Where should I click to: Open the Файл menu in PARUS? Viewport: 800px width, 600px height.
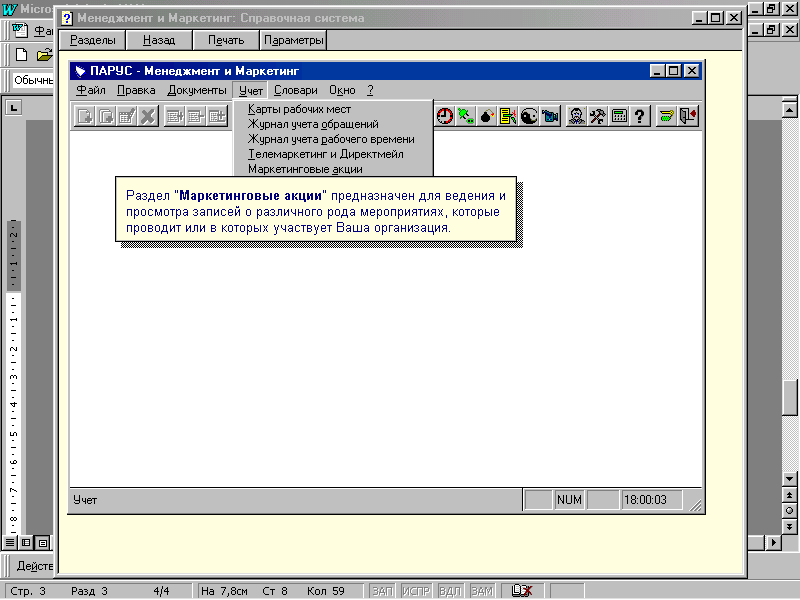pos(91,90)
